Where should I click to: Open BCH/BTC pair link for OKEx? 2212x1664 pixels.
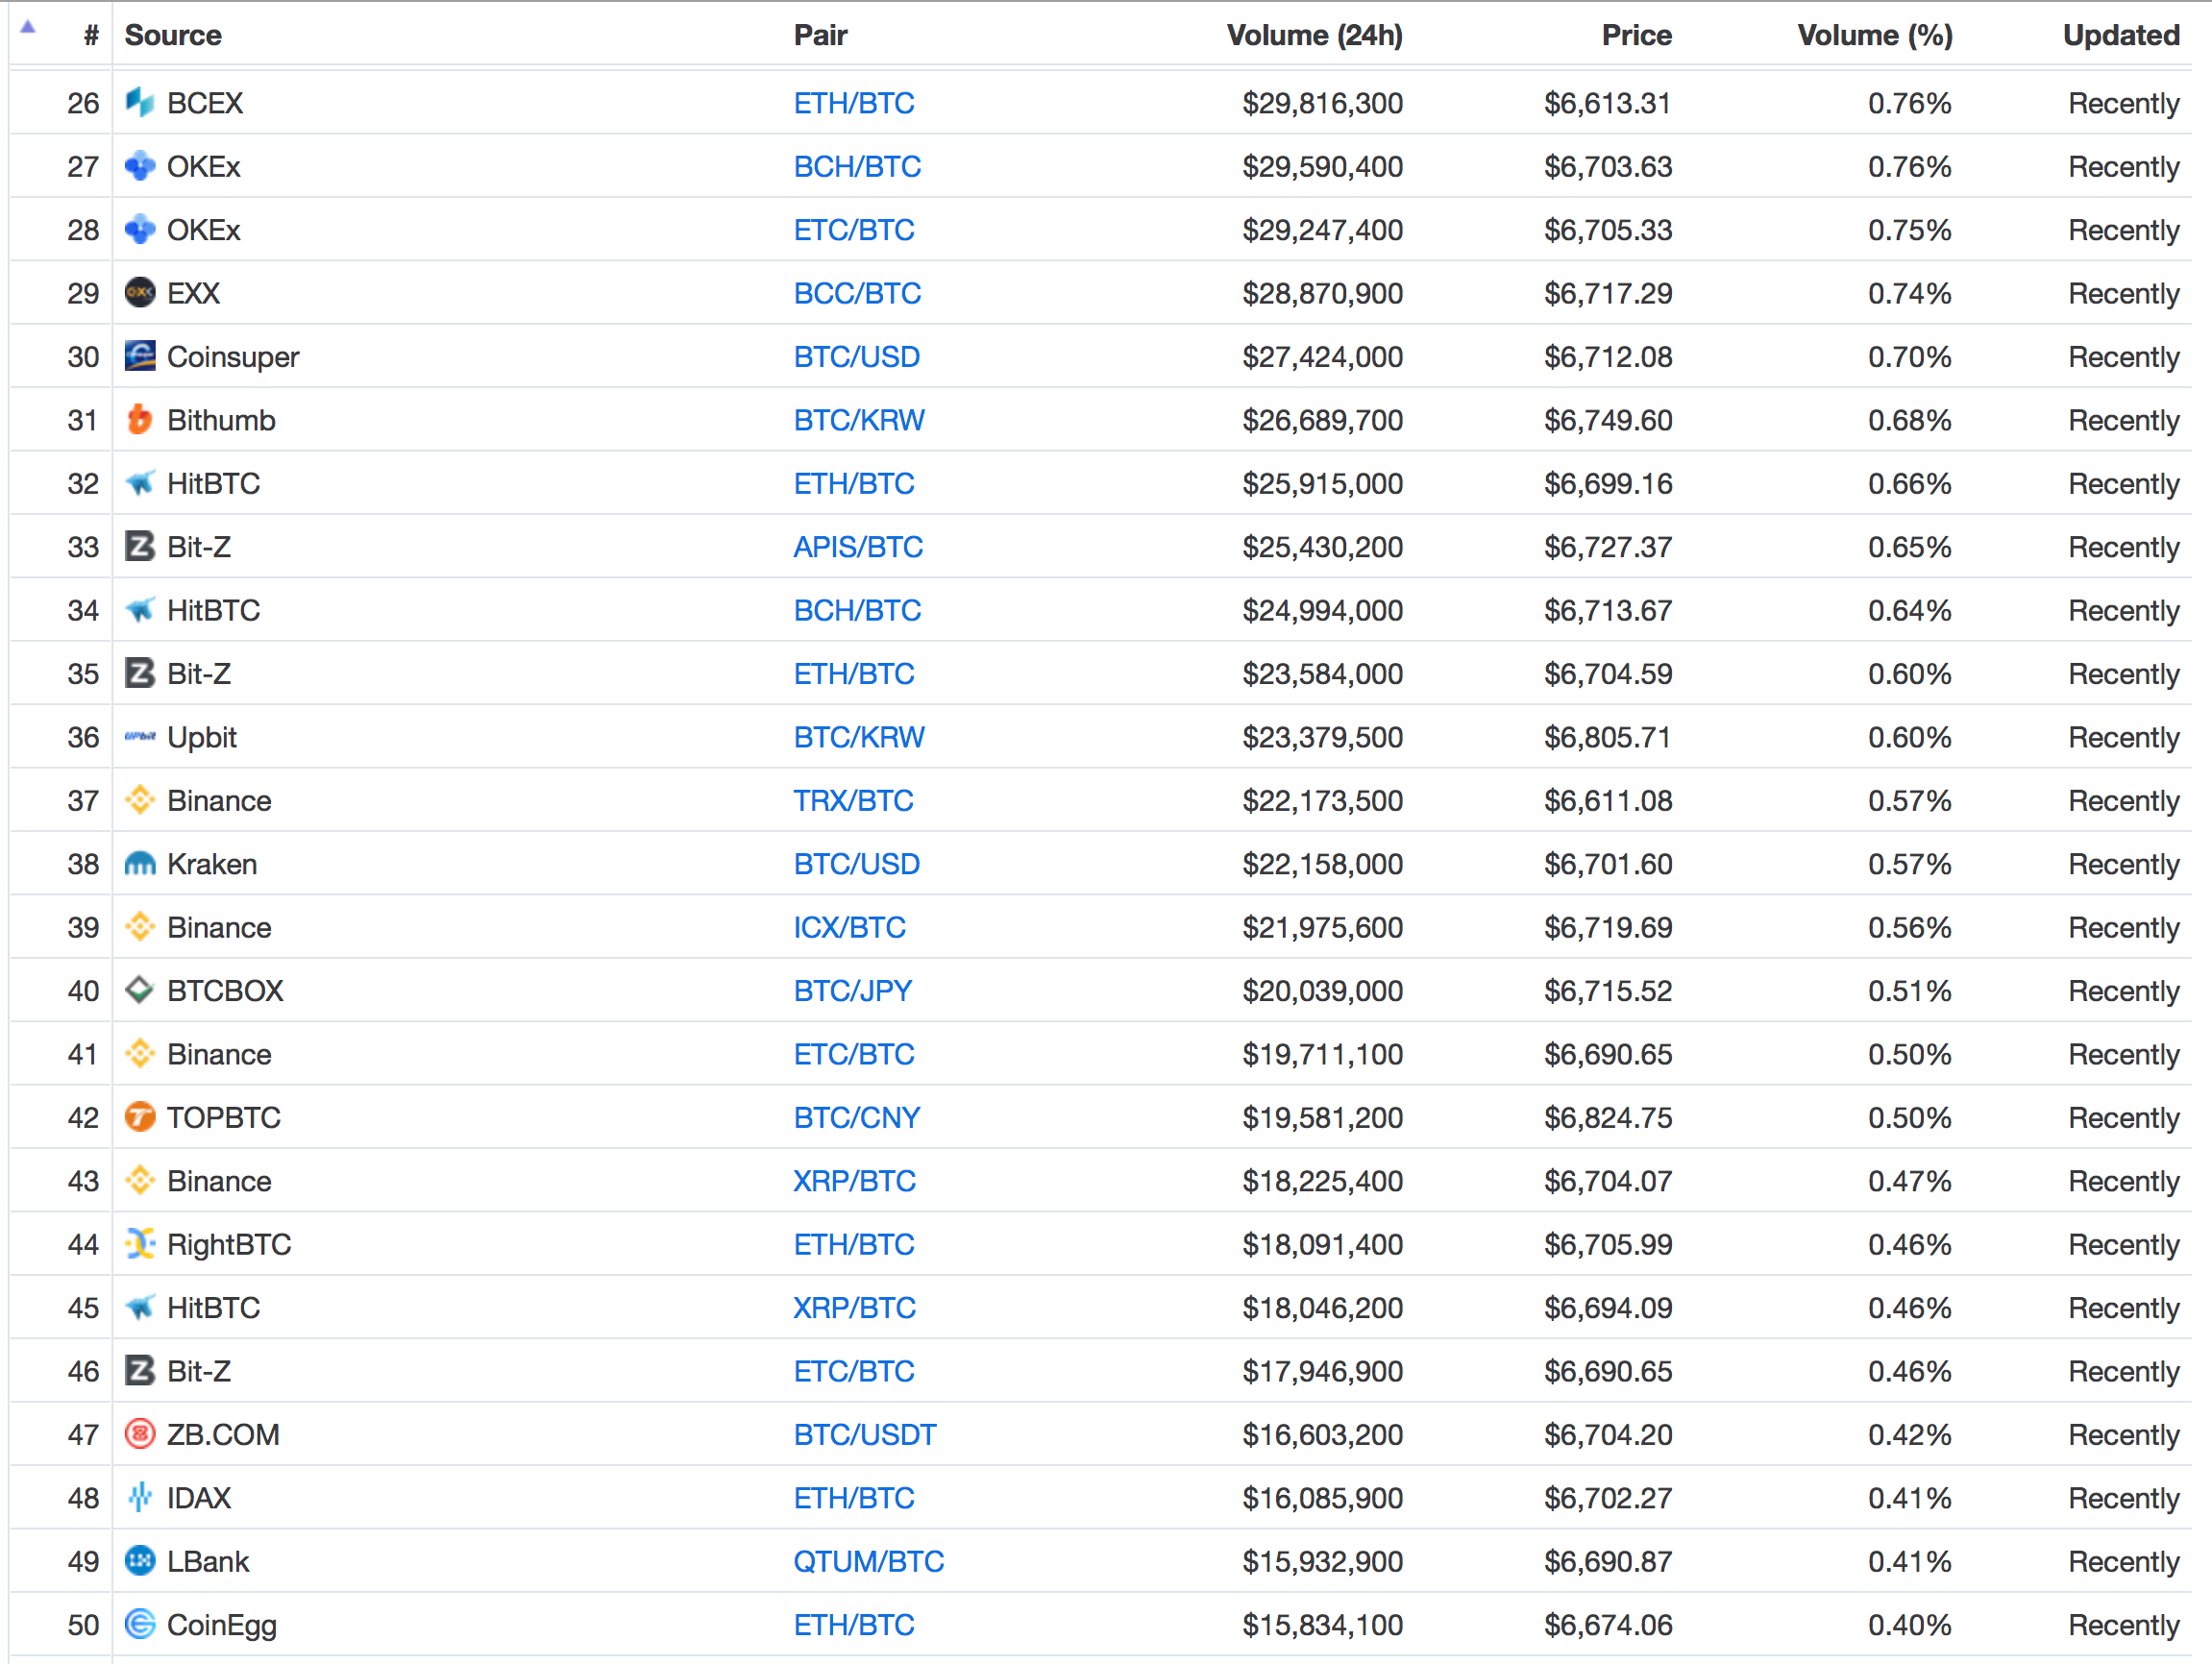click(x=857, y=166)
